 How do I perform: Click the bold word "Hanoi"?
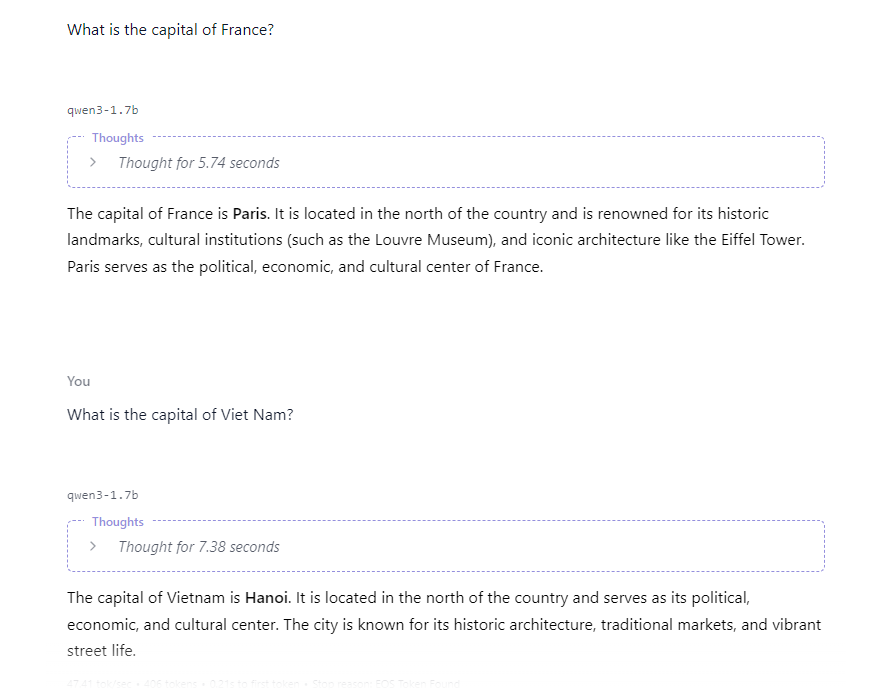[267, 598]
